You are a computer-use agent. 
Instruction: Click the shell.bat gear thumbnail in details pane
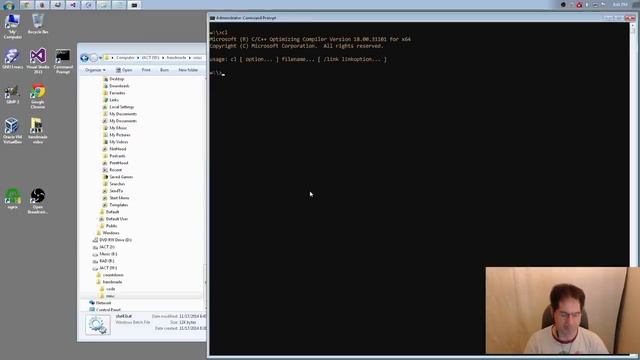(x=98, y=325)
